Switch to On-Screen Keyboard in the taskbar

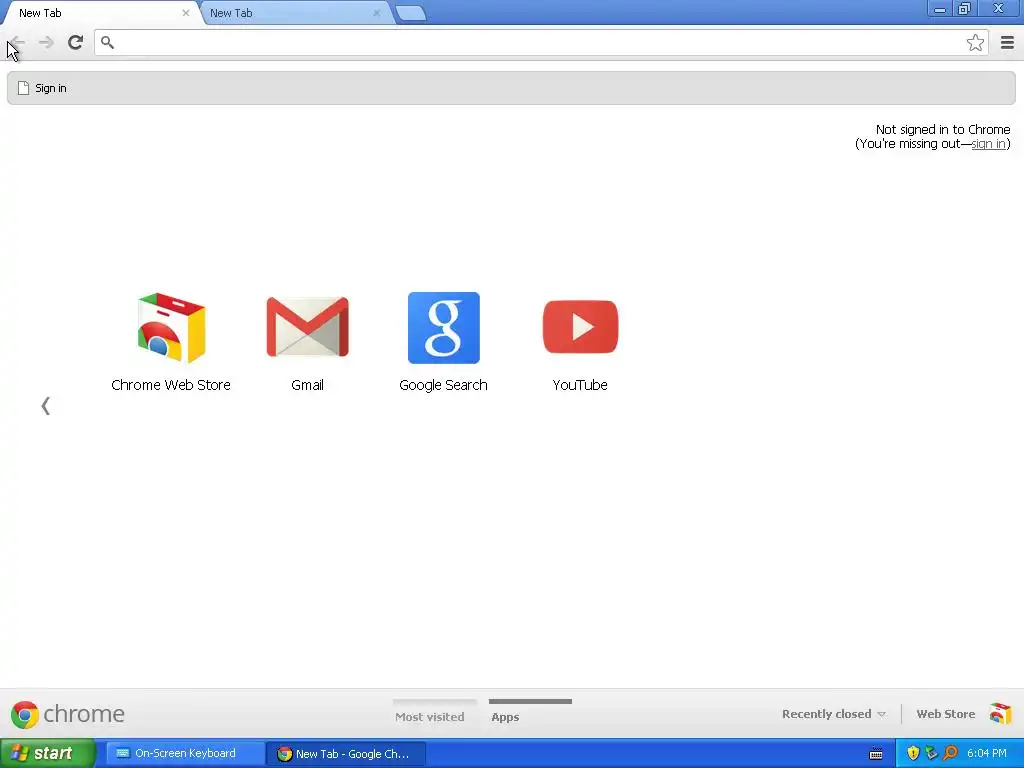[x=185, y=753]
